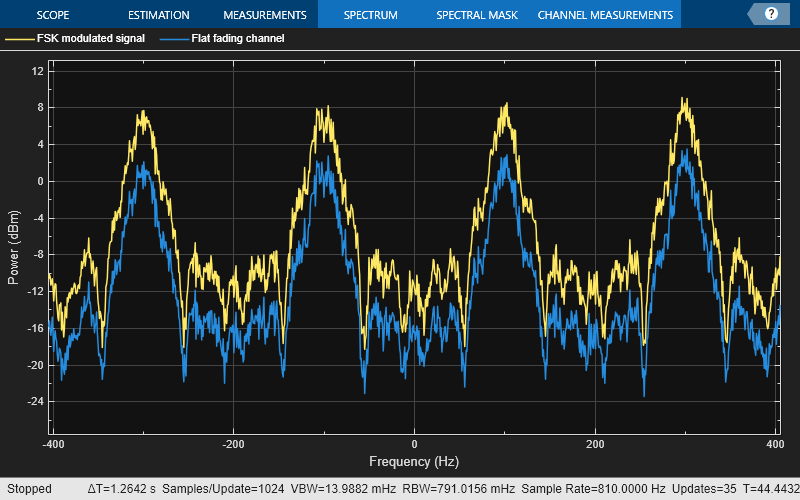800x500 pixels.
Task: Click the ΔT=1.2642 s status entry
Action: 121,489
